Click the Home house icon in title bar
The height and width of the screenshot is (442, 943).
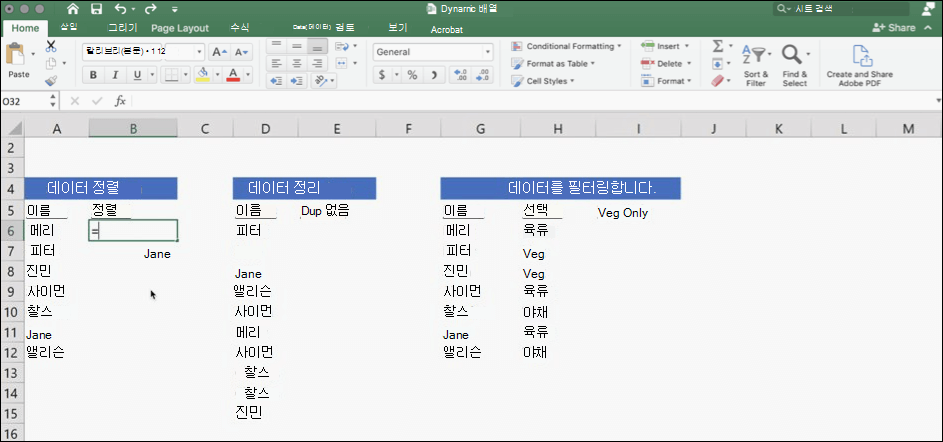[x=73, y=9]
